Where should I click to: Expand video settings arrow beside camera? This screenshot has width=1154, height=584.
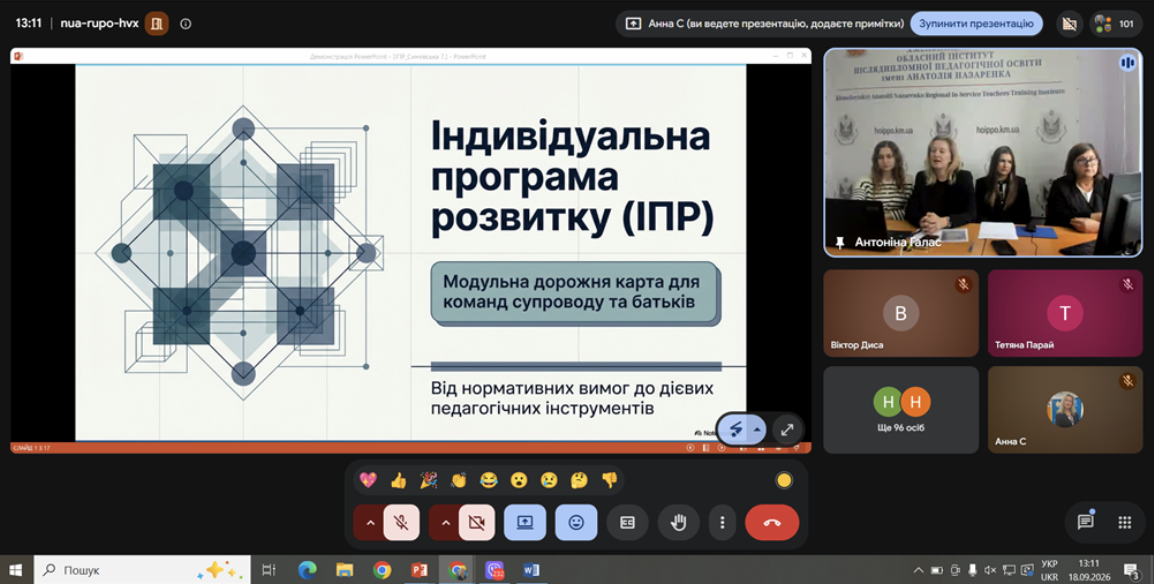pyautogui.click(x=445, y=522)
